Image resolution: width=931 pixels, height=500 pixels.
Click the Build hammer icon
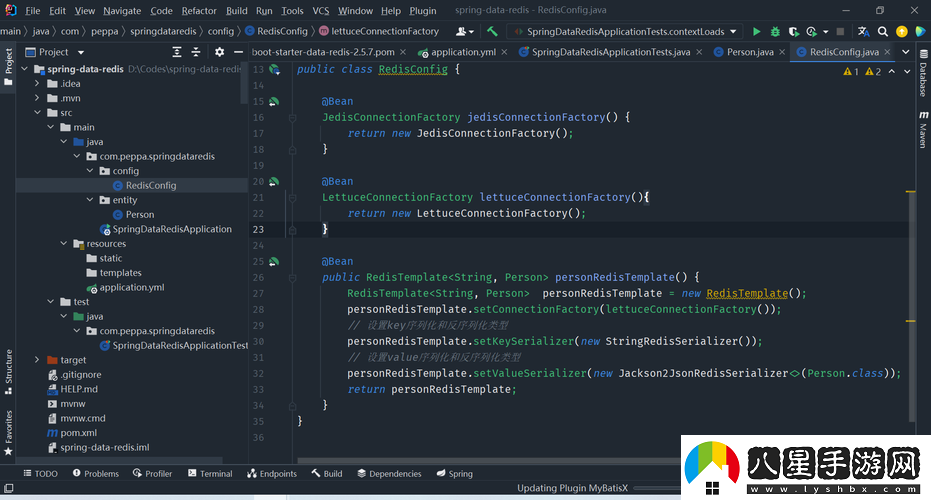click(492, 32)
